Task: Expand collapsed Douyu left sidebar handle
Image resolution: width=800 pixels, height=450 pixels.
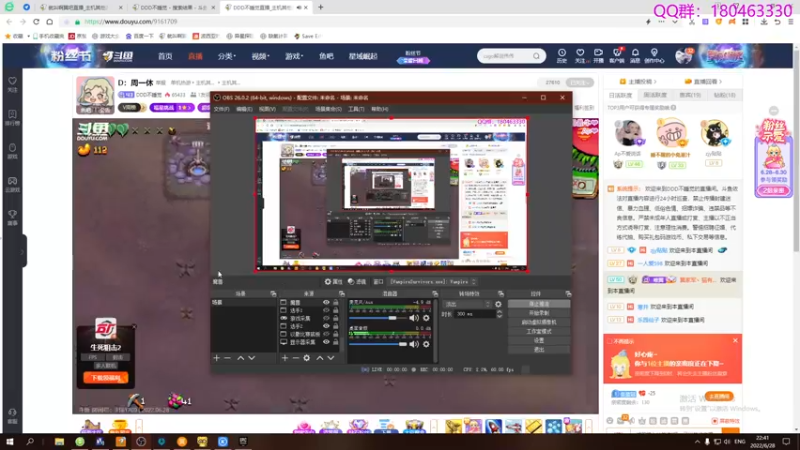Action: pyautogui.click(x=23, y=251)
